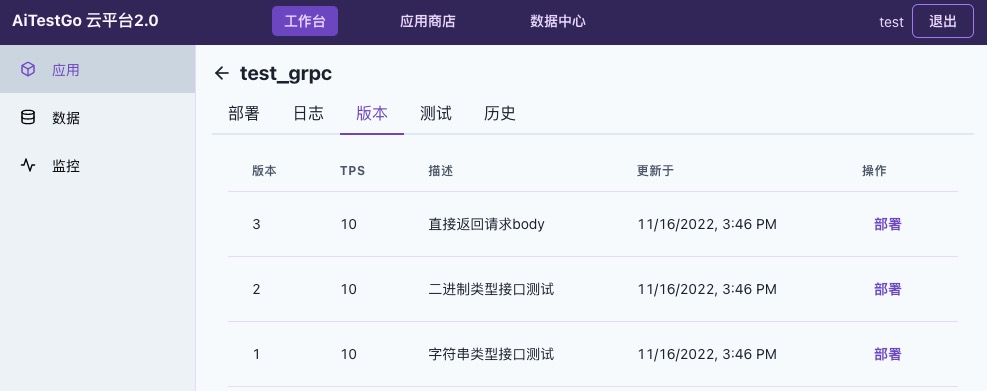987x391 pixels.
Task: Open the 工作台 navigation item
Action: [305, 21]
